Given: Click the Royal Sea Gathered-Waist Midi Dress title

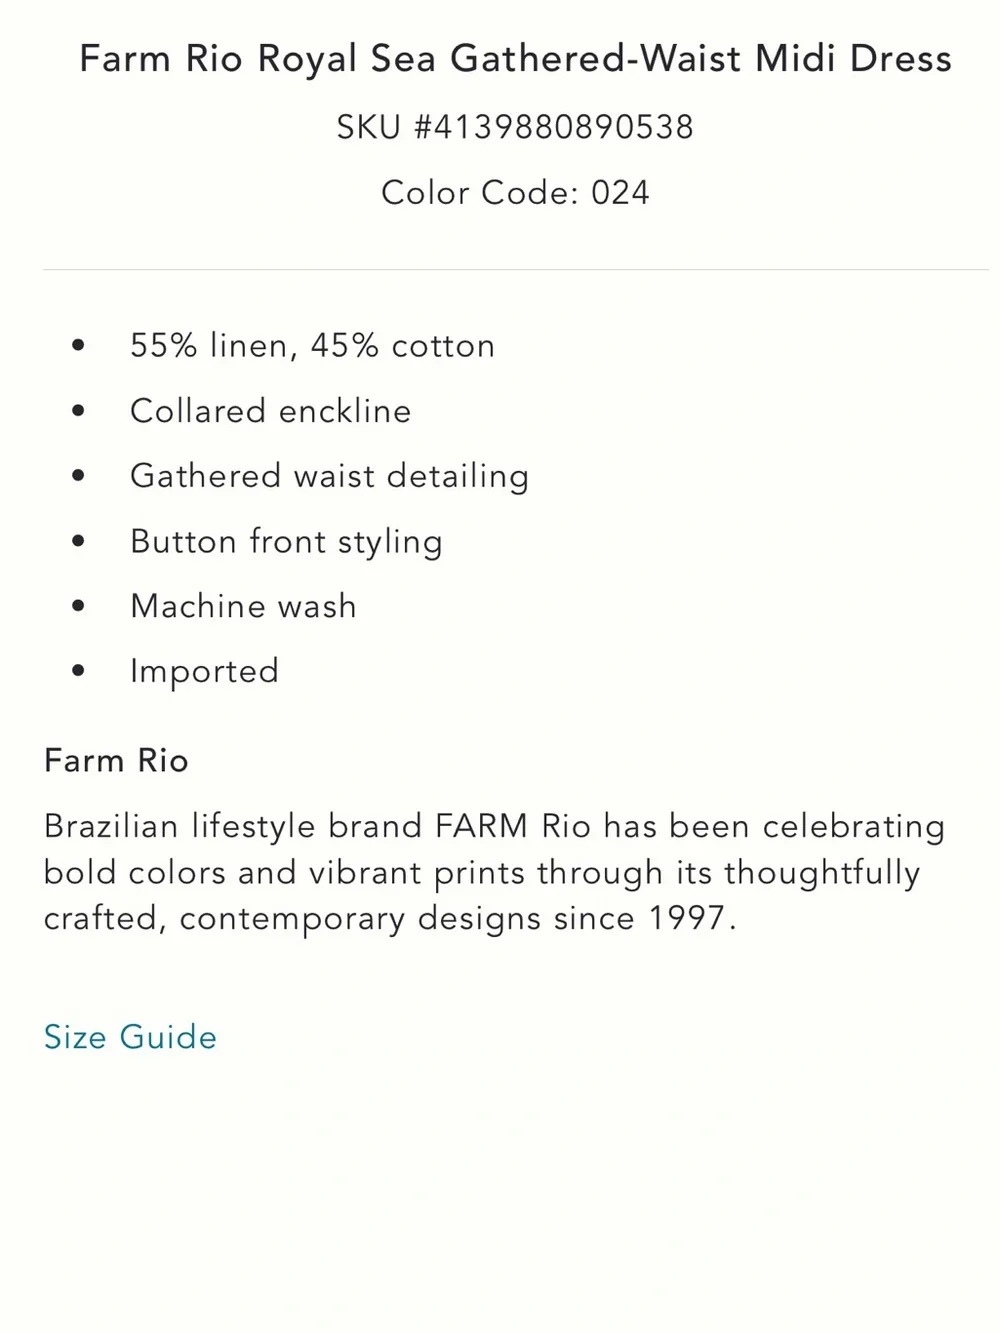Looking at the screenshot, I should point(515,59).
